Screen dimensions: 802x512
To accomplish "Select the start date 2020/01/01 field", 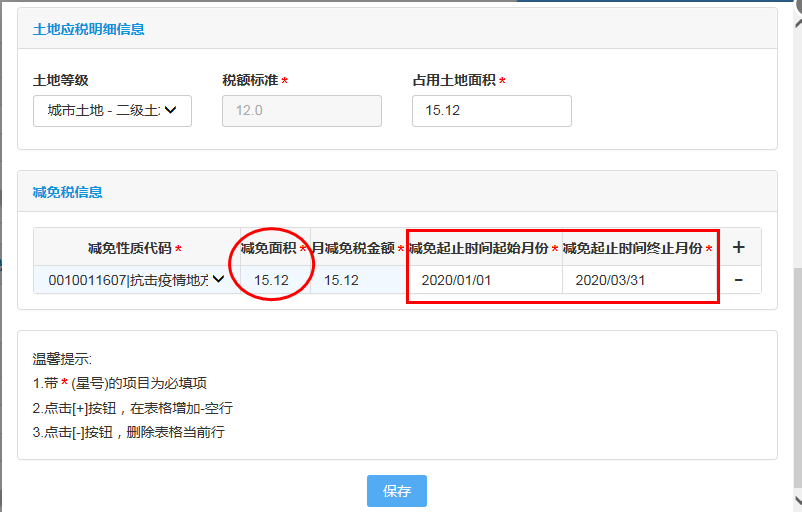I will click(485, 280).
